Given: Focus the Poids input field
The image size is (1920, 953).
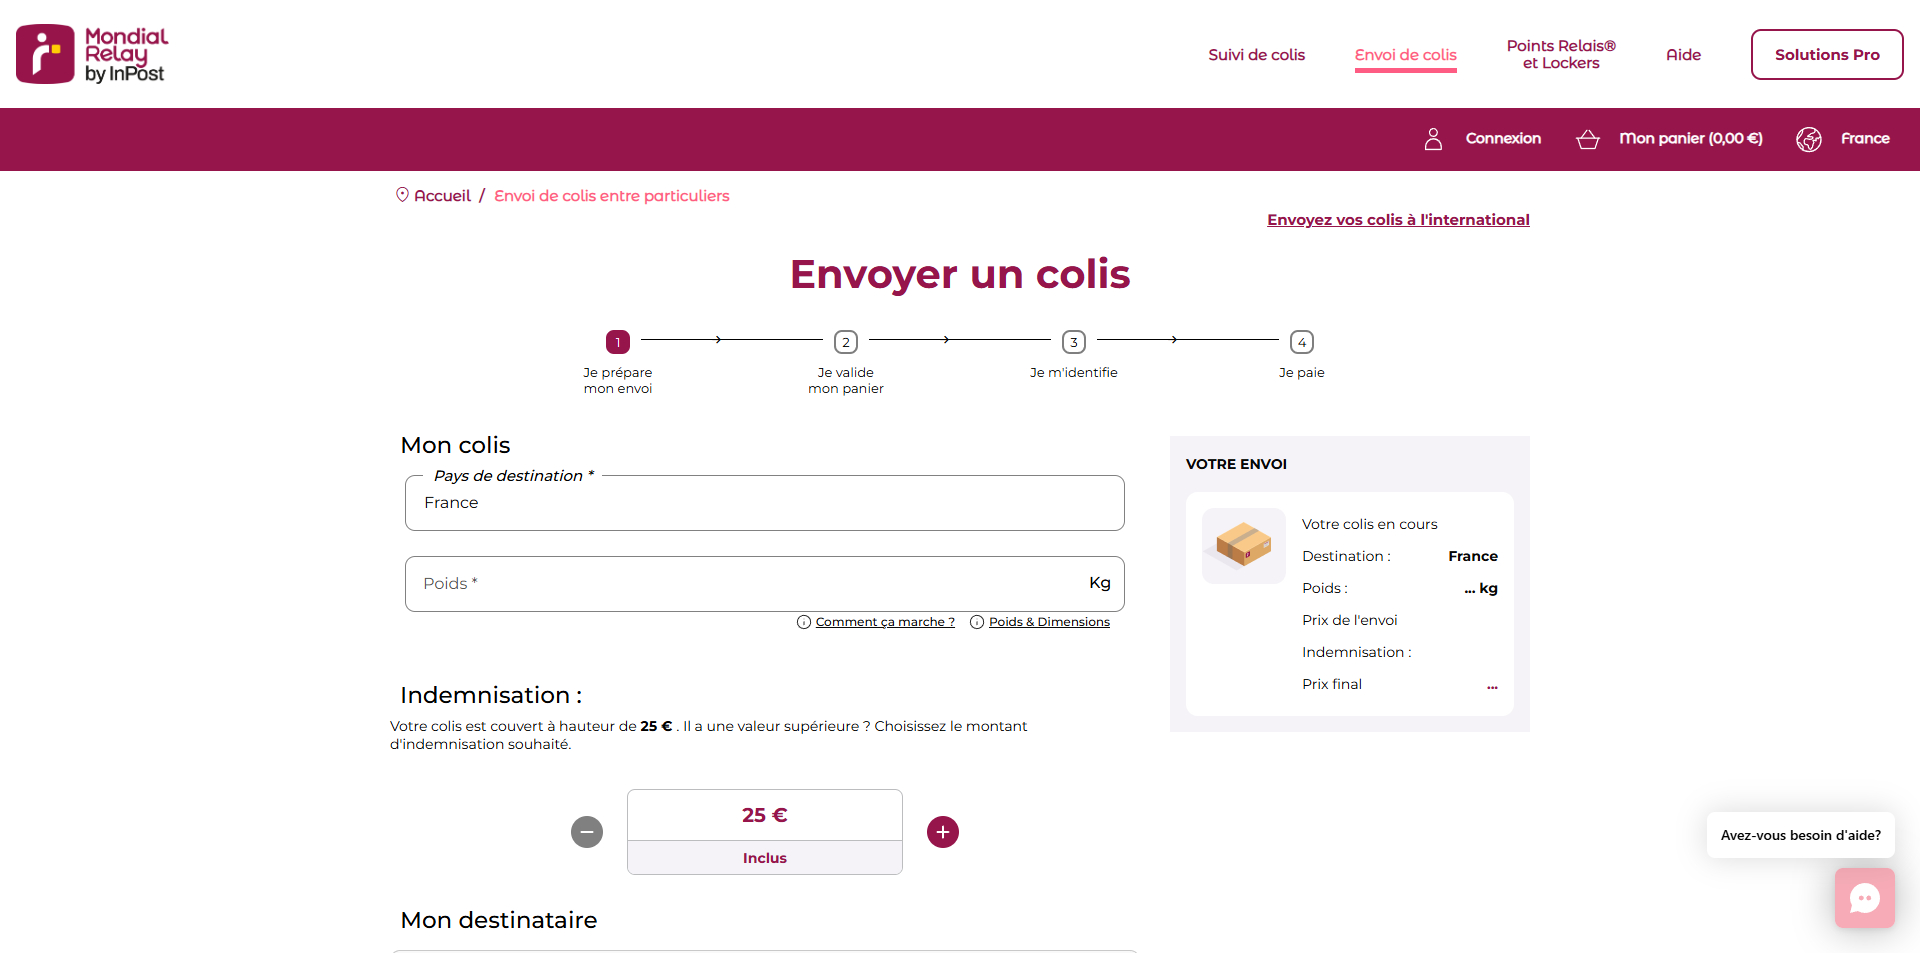Looking at the screenshot, I should coord(765,584).
